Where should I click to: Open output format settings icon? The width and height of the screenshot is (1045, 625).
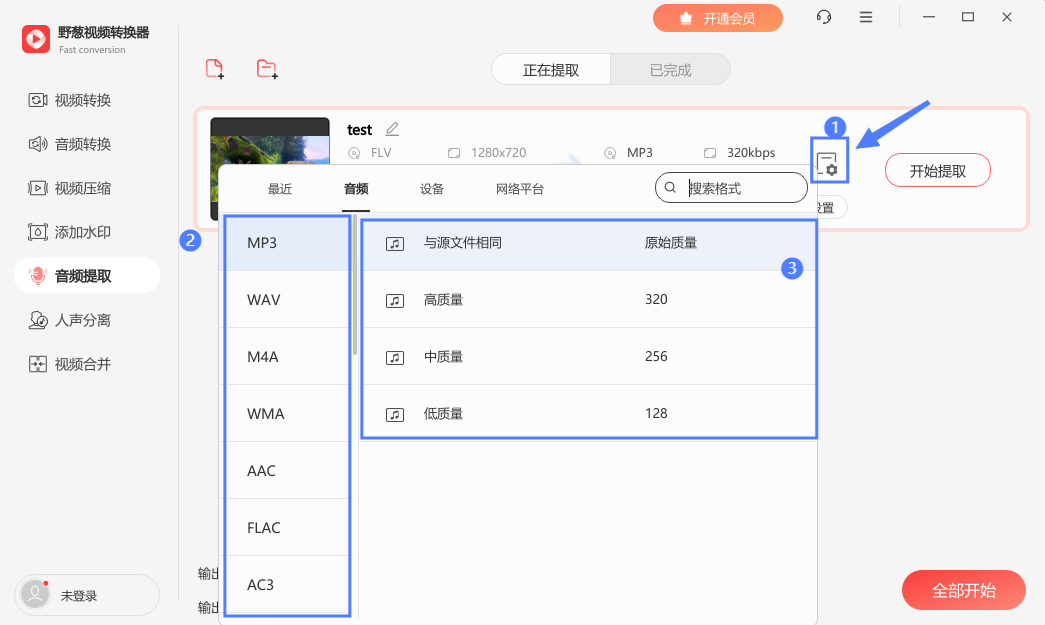pyautogui.click(x=828, y=163)
